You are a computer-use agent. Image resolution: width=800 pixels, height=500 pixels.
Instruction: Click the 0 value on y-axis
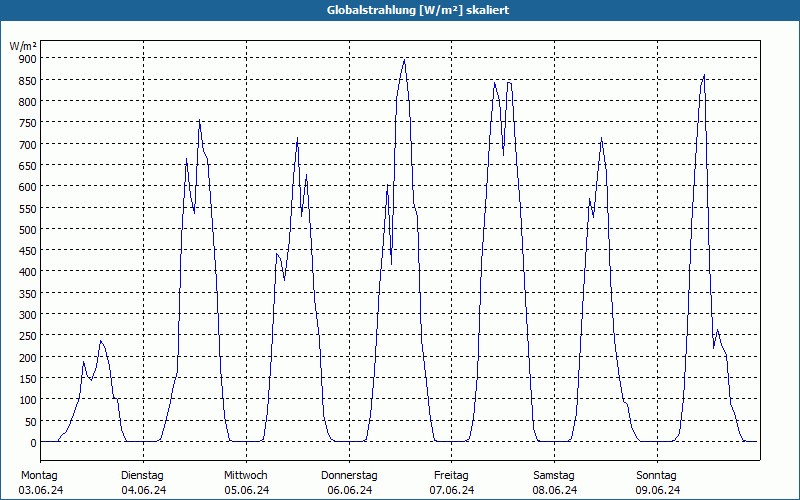click(x=34, y=443)
